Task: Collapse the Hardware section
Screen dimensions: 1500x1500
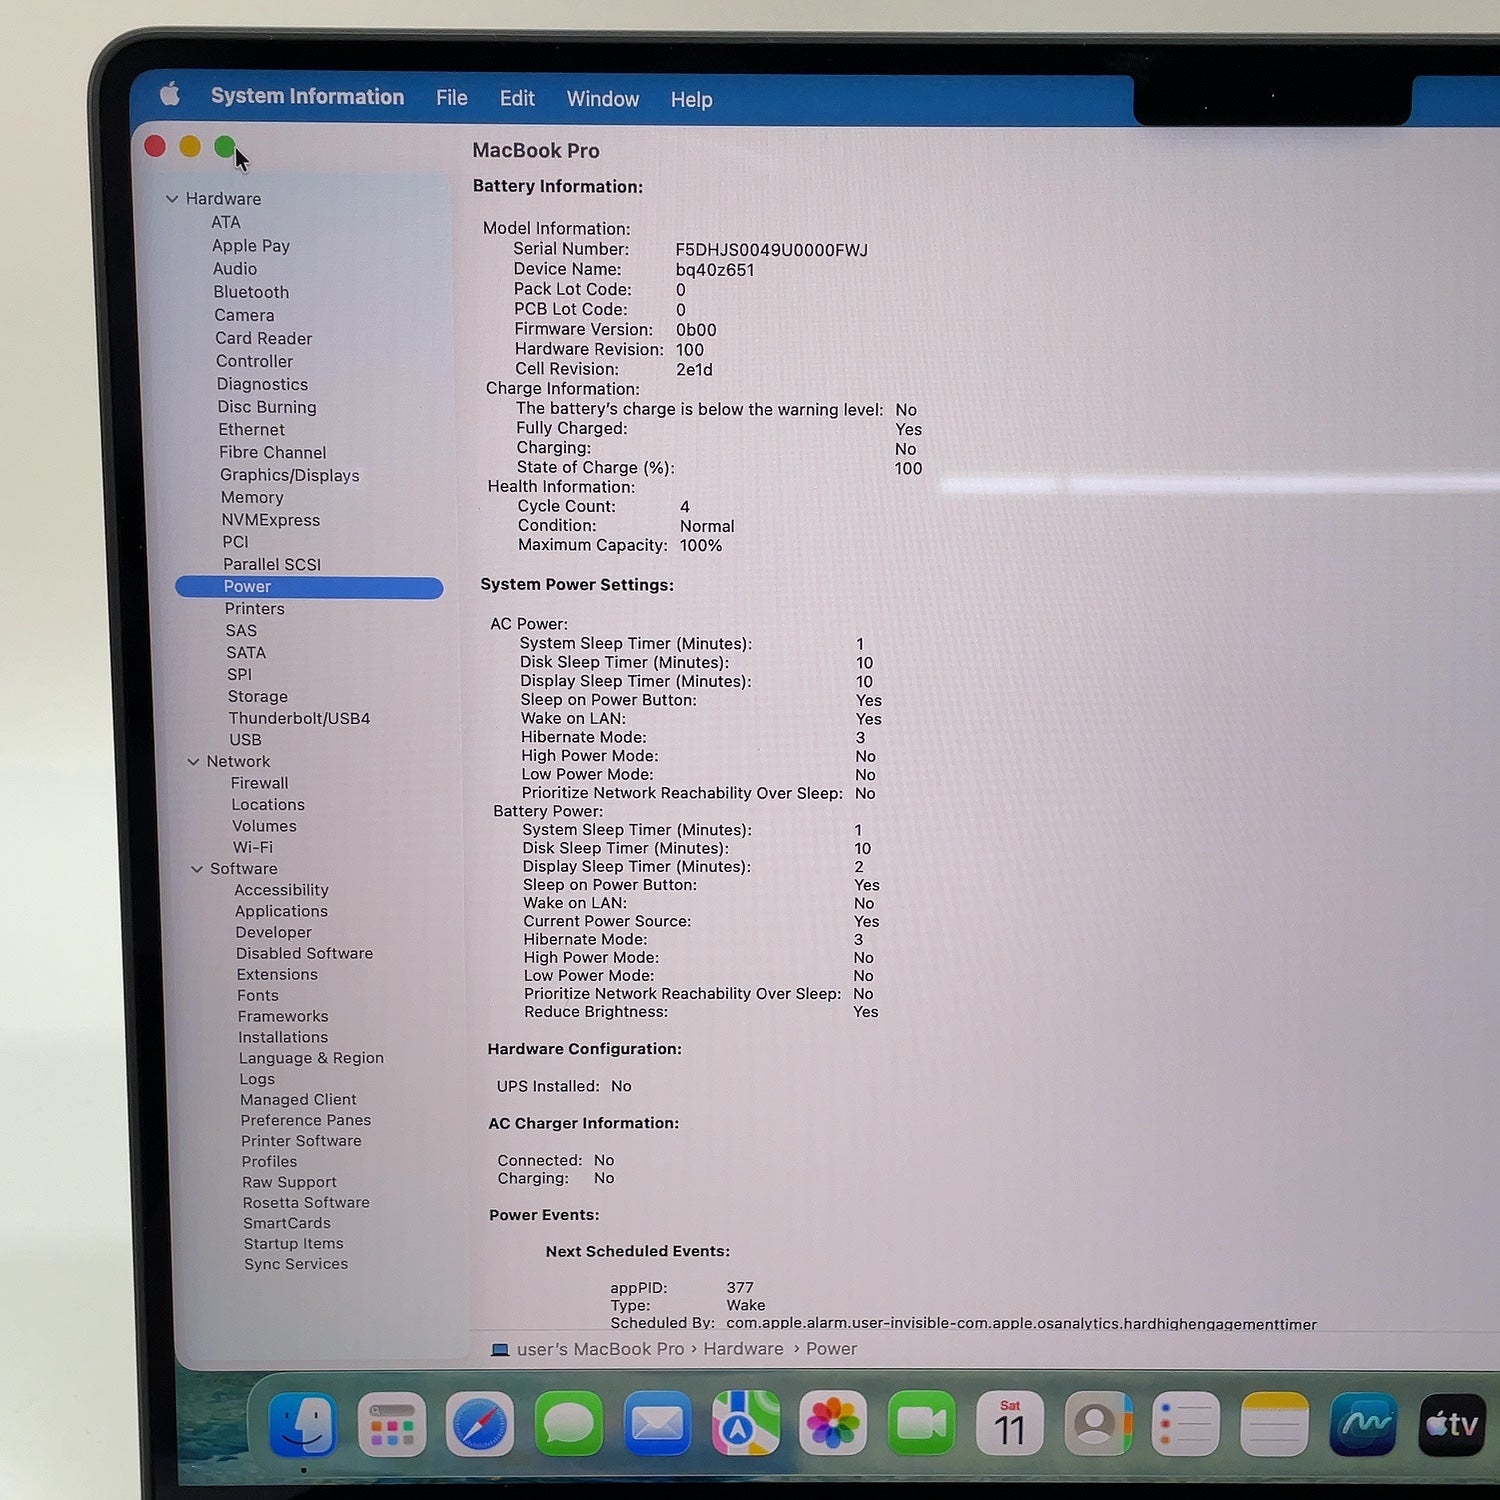Action: (172, 199)
